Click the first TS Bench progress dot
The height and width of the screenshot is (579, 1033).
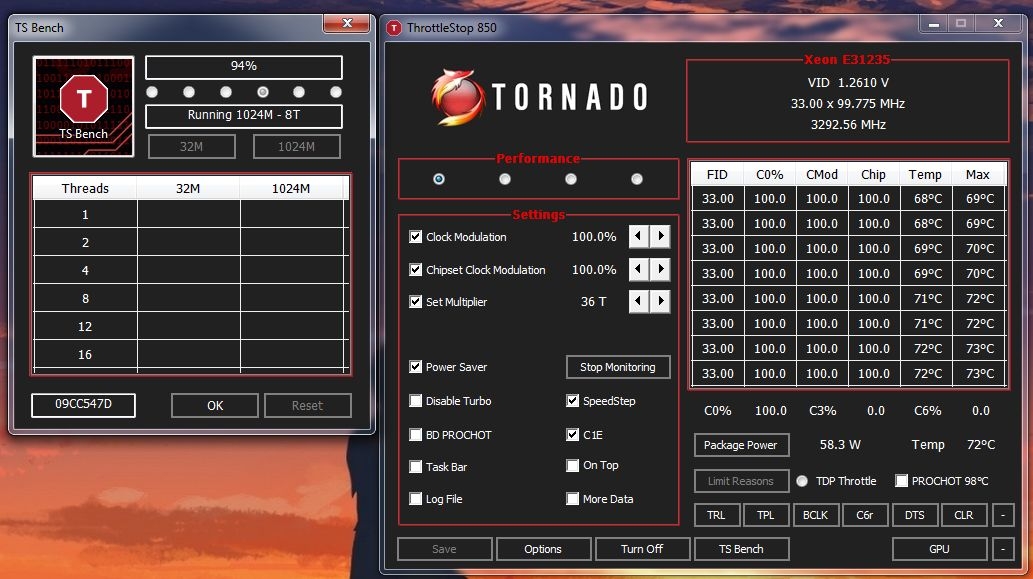click(x=152, y=92)
